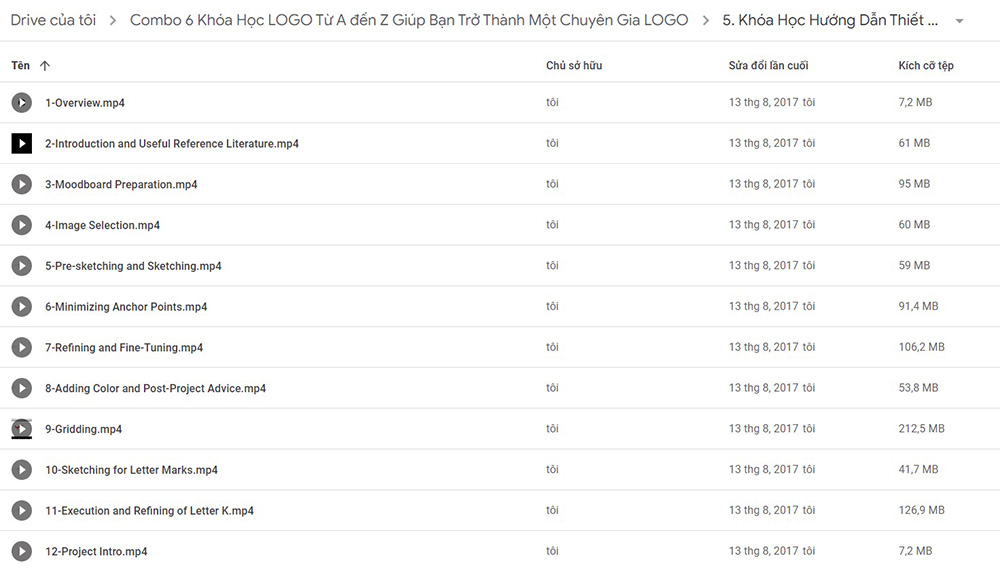Select the file 5-Pre-sketching and Sketching.mp4
The height and width of the screenshot is (571, 1000).
pos(500,266)
